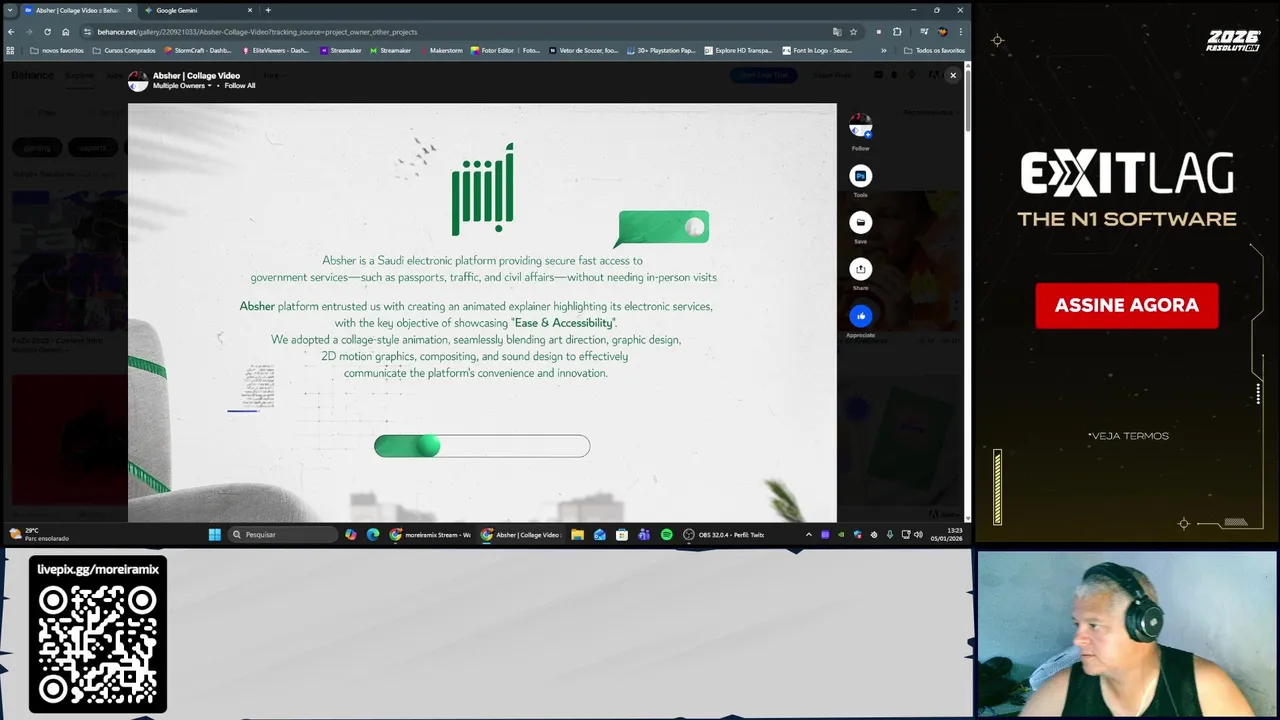Open the Explore HD Transparent bookmark
1280x720 pixels.
tap(738, 50)
